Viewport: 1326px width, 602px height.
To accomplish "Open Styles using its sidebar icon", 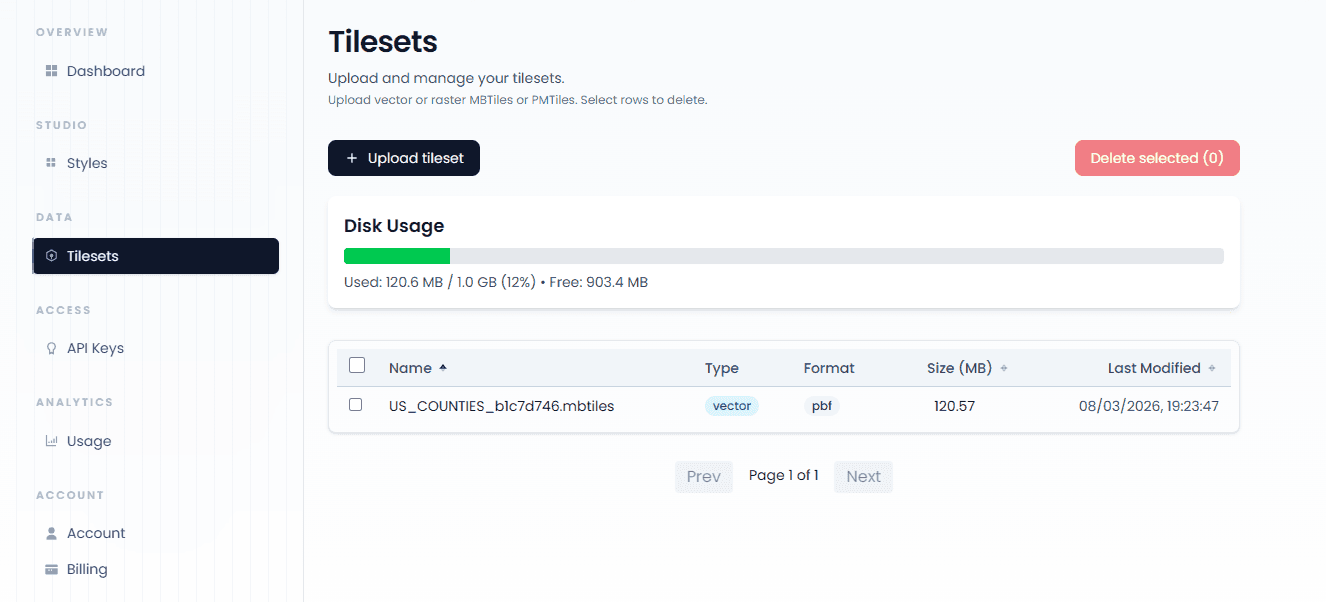I will click(50, 162).
